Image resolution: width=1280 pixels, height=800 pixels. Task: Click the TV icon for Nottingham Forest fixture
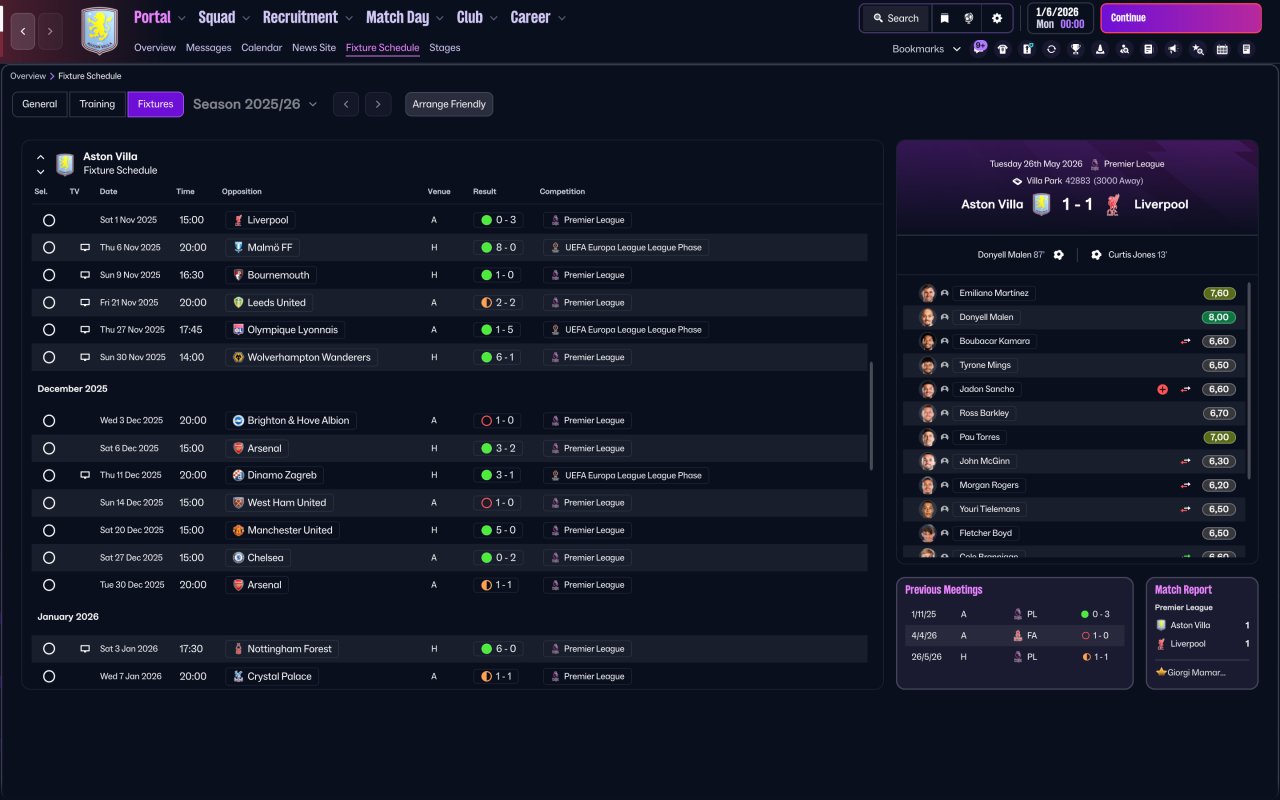[85, 649]
